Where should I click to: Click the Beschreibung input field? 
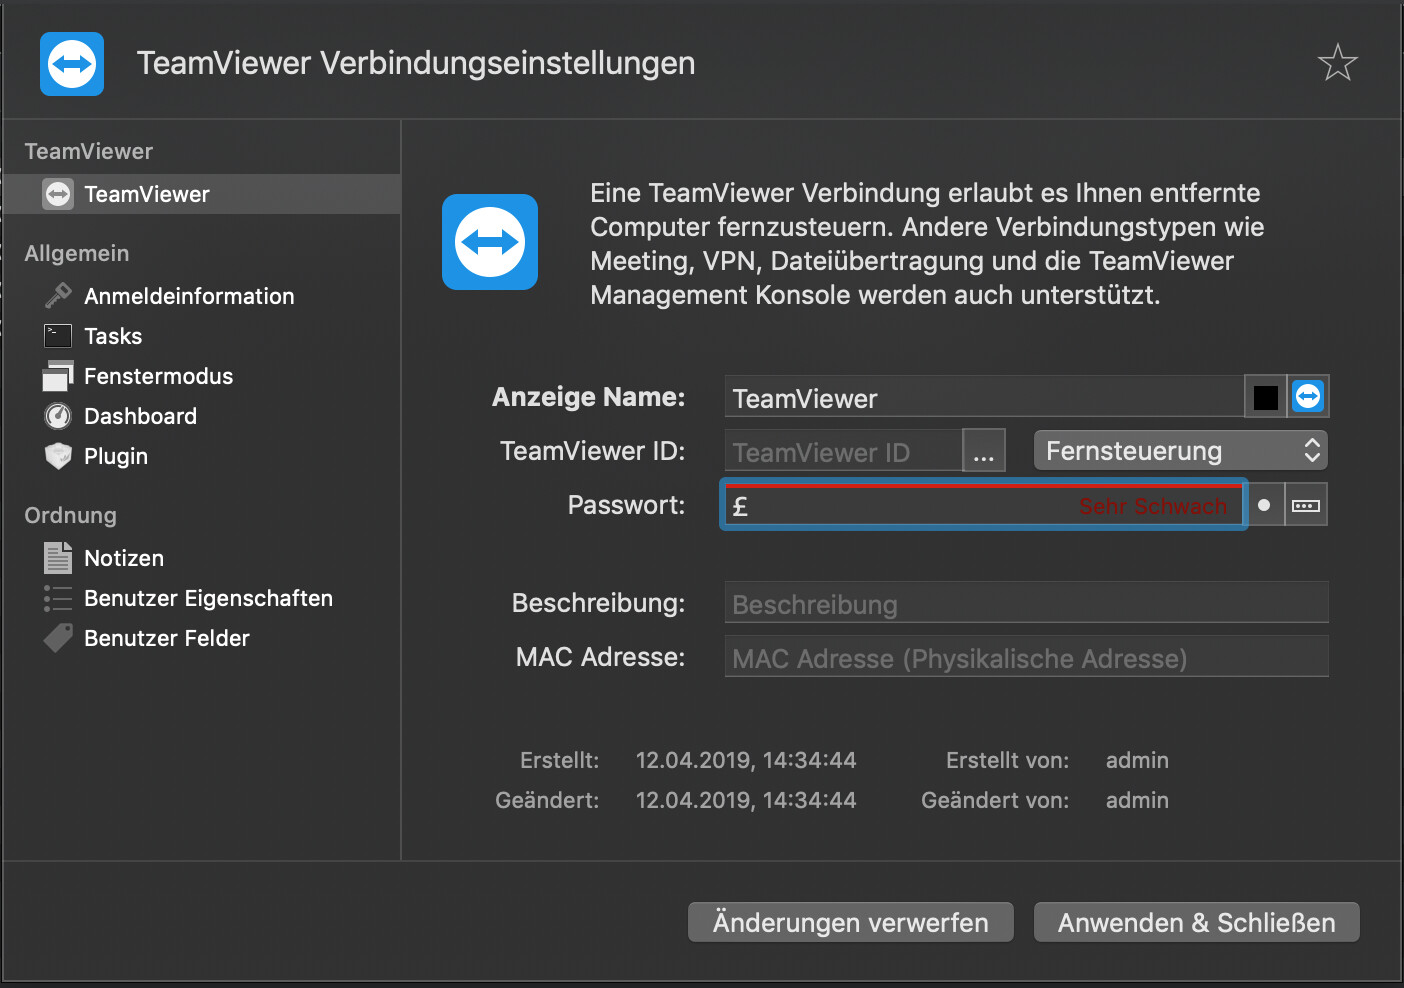point(1025,604)
